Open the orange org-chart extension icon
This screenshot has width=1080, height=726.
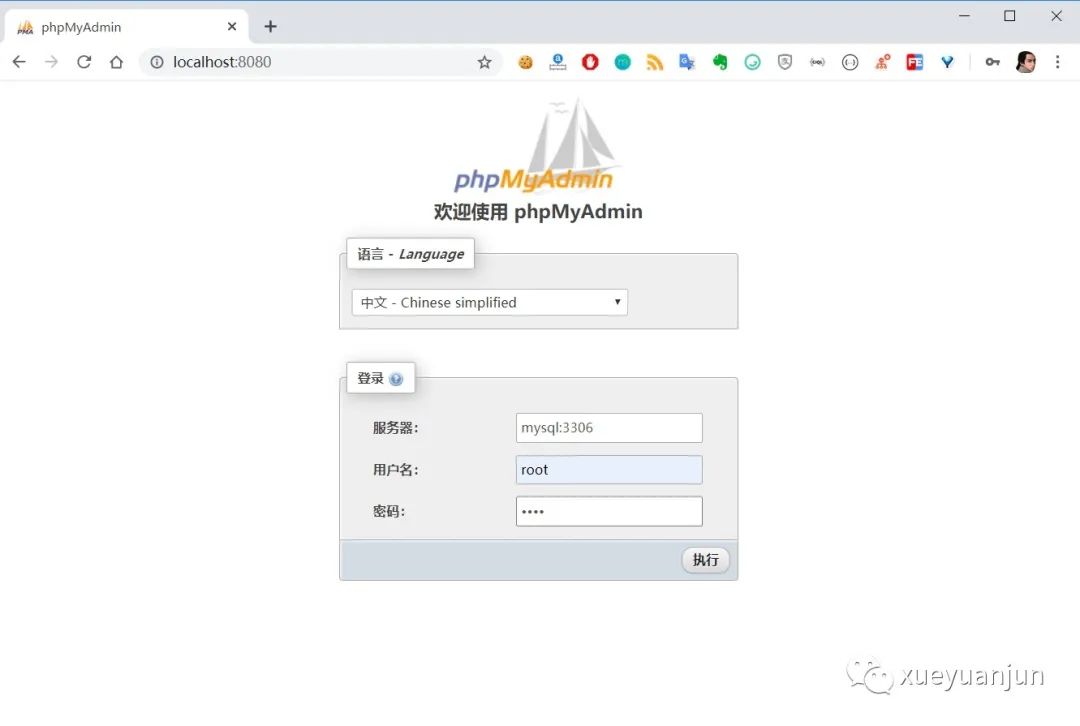(882, 62)
